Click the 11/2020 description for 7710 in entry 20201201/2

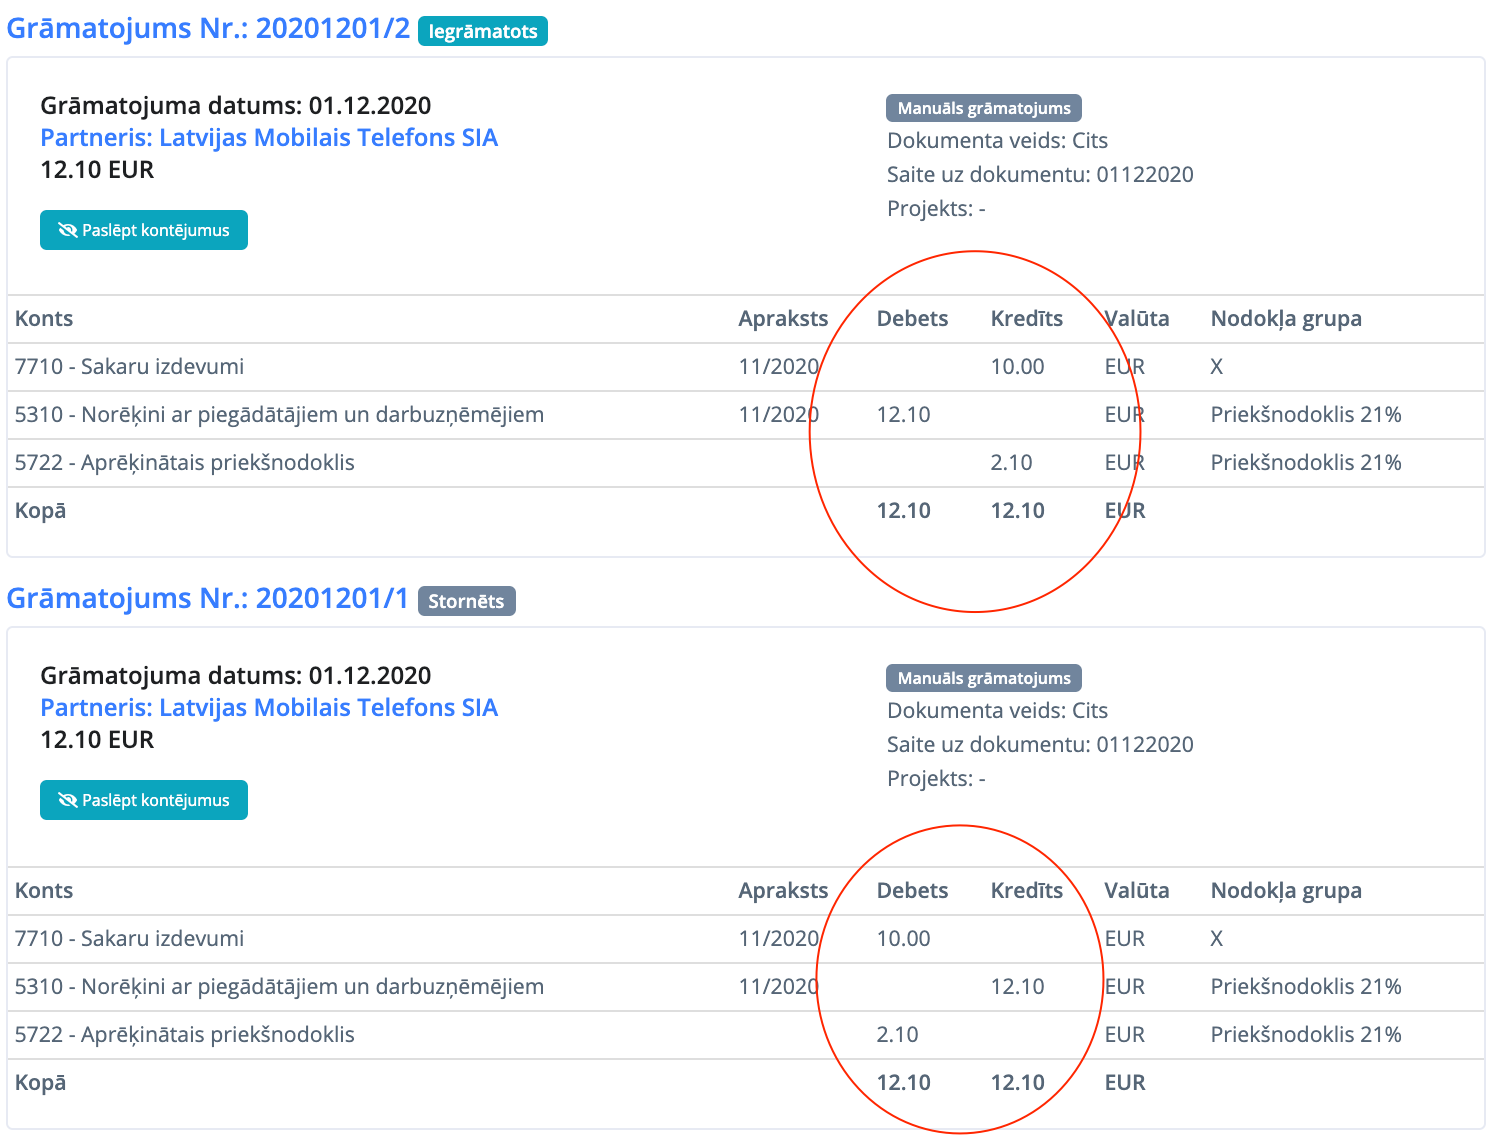(779, 367)
